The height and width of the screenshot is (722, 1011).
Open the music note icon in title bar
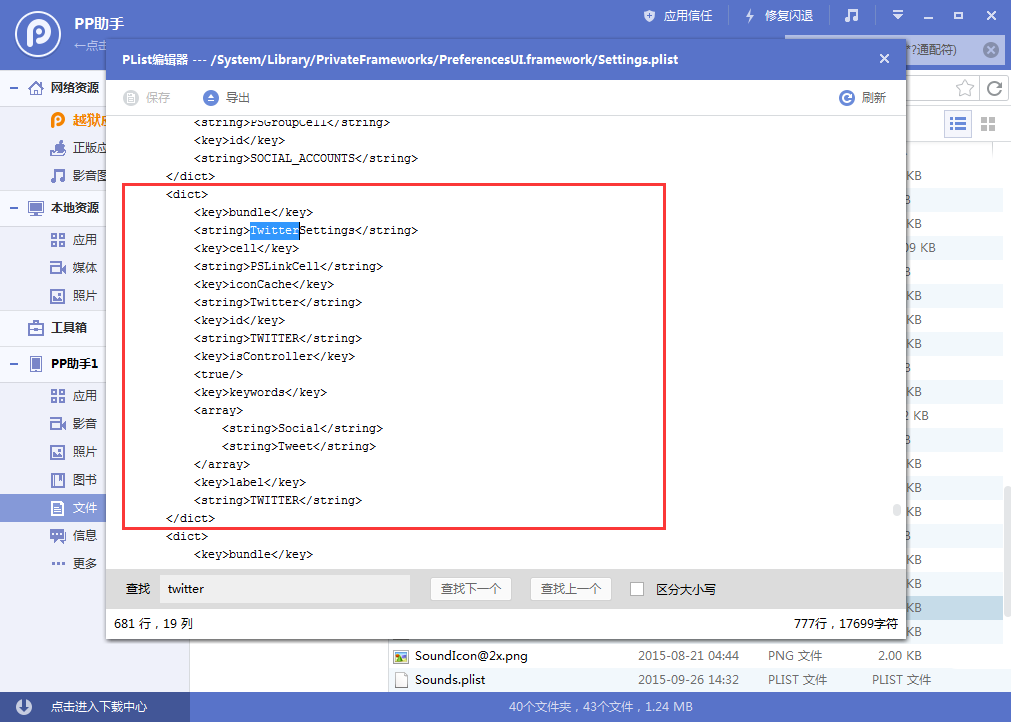pos(852,15)
